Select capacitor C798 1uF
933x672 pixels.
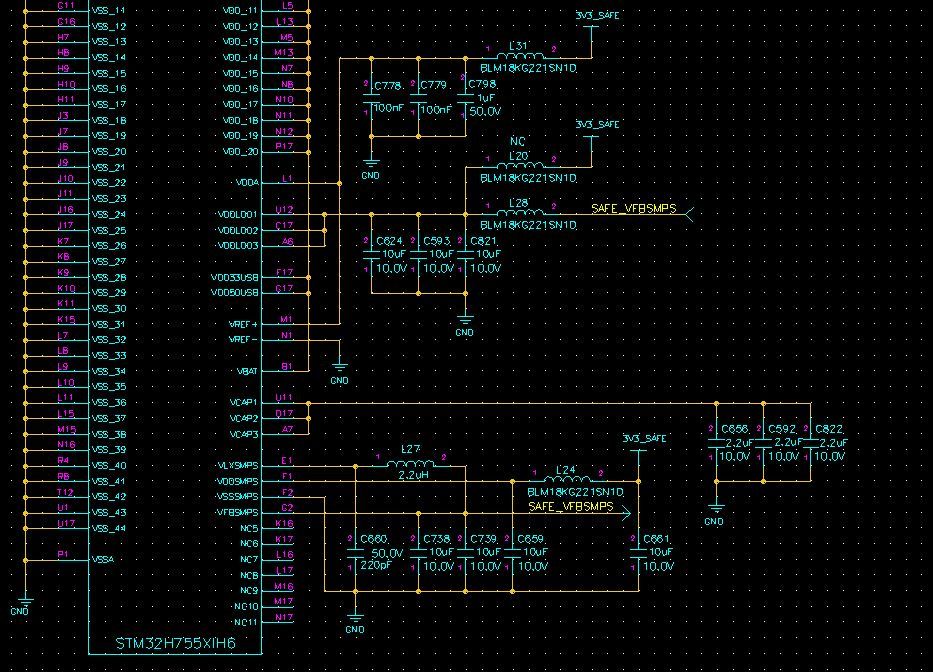(x=465, y=98)
